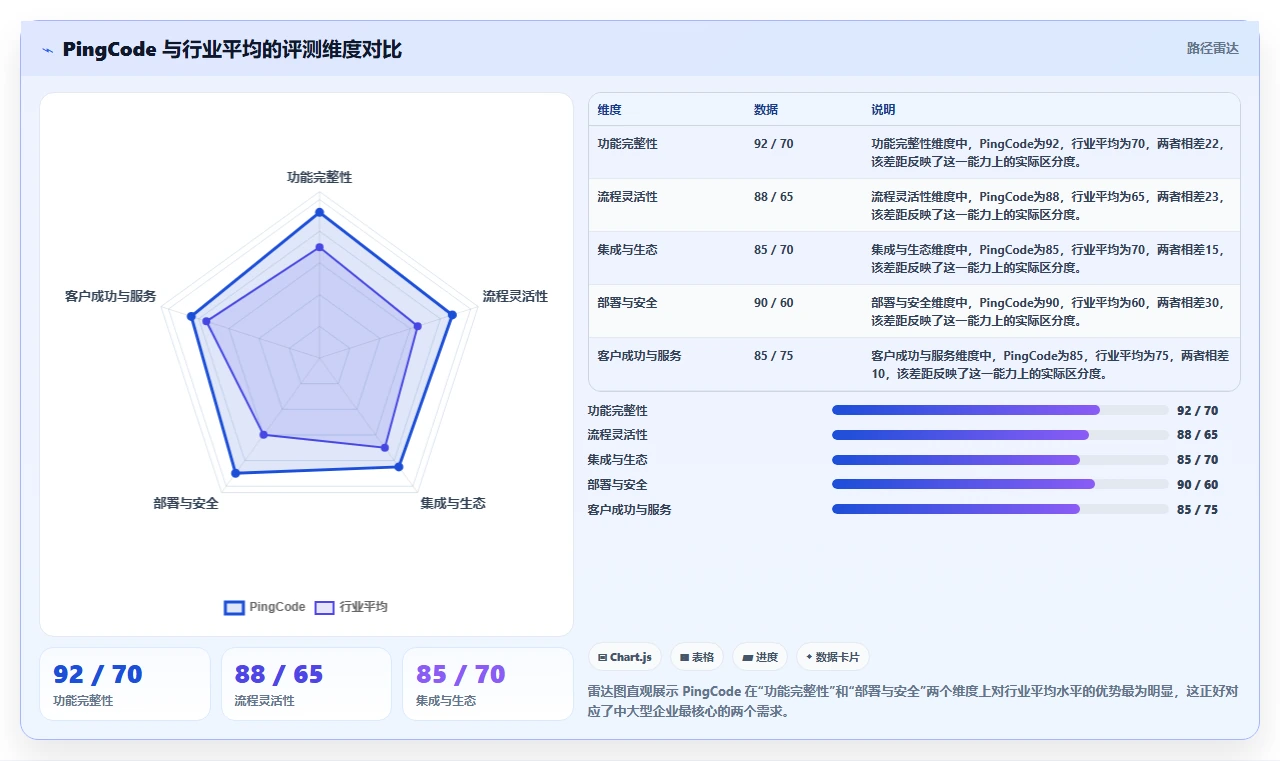The width and height of the screenshot is (1280, 761).
Task: Click the Chart.js tag
Action: point(625,657)
